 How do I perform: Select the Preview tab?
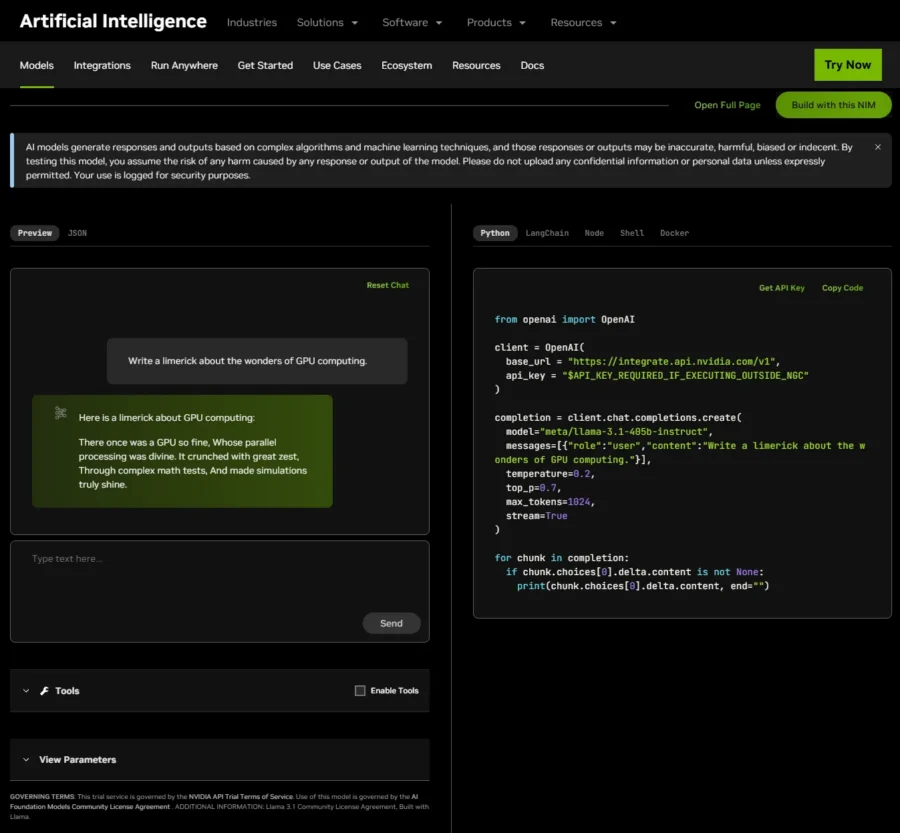click(34, 233)
